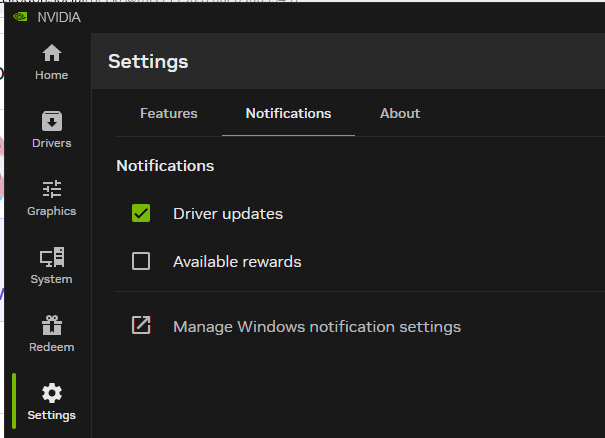Enable the Available rewards checkbox
The height and width of the screenshot is (438, 605).
click(x=141, y=261)
